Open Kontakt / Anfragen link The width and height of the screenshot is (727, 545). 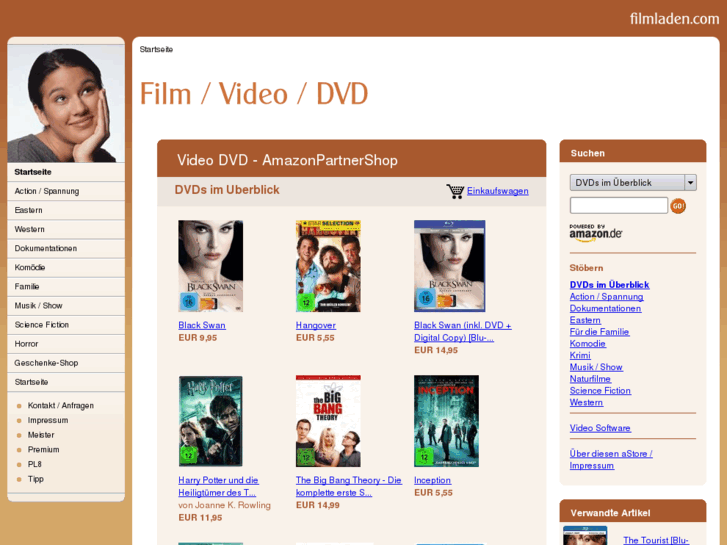click(x=61, y=405)
